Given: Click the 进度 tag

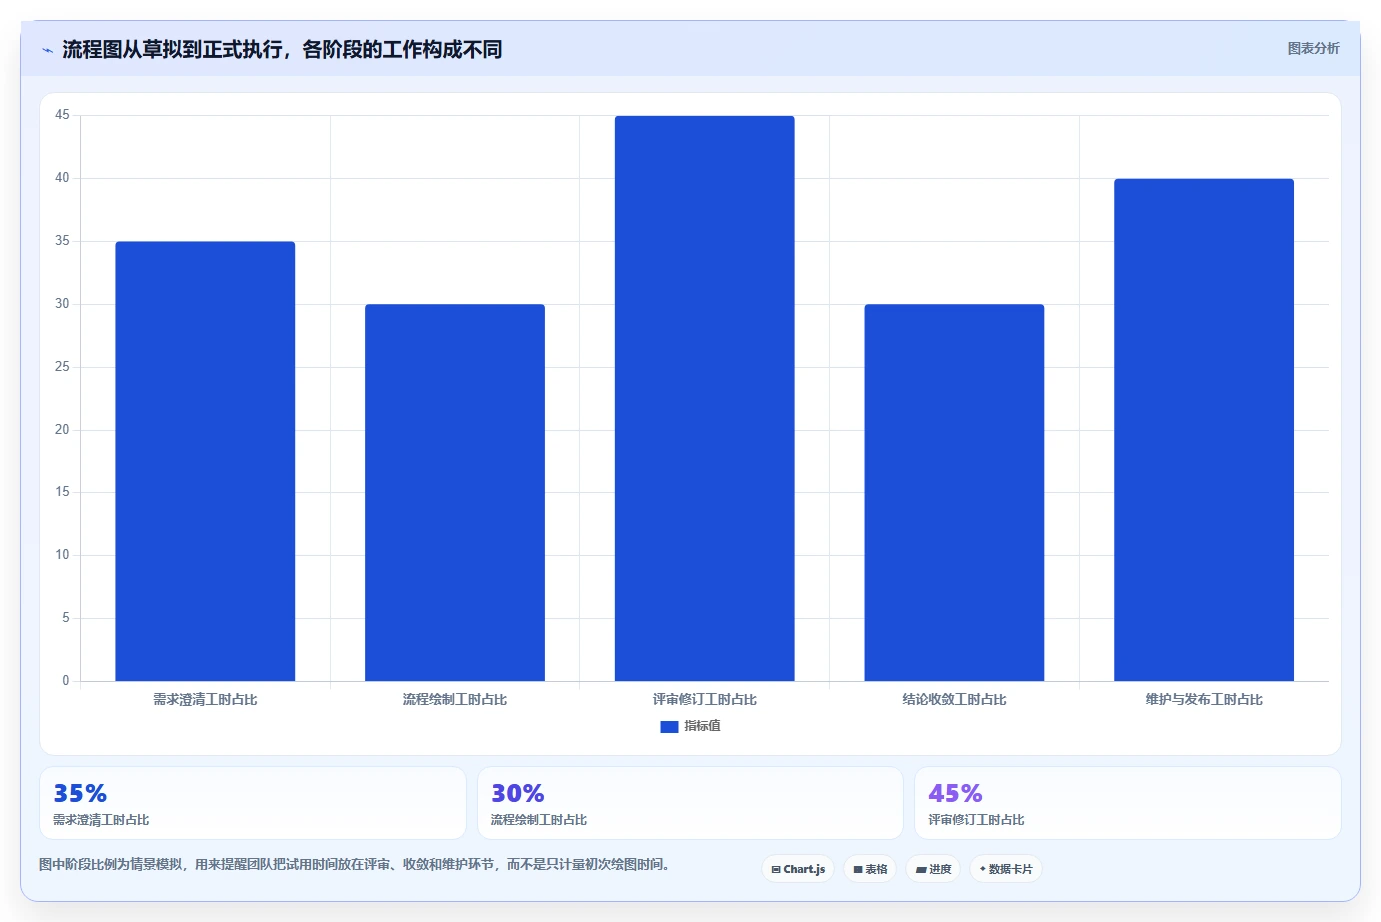Looking at the screenshot, I should 933,869.
